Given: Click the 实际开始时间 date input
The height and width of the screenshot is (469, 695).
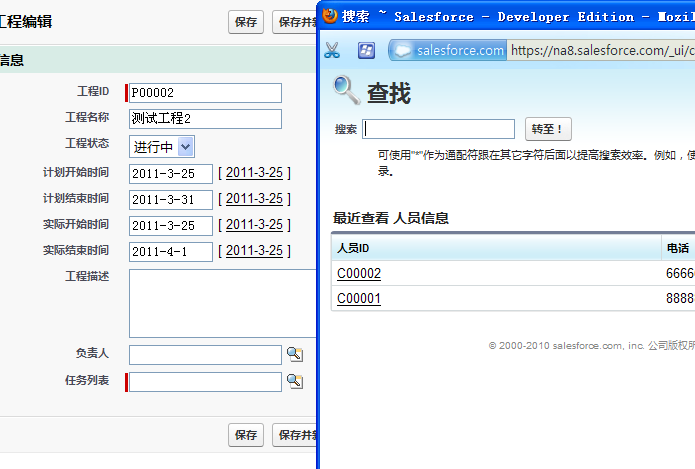Looking at the screenshot, I should 171,226.
